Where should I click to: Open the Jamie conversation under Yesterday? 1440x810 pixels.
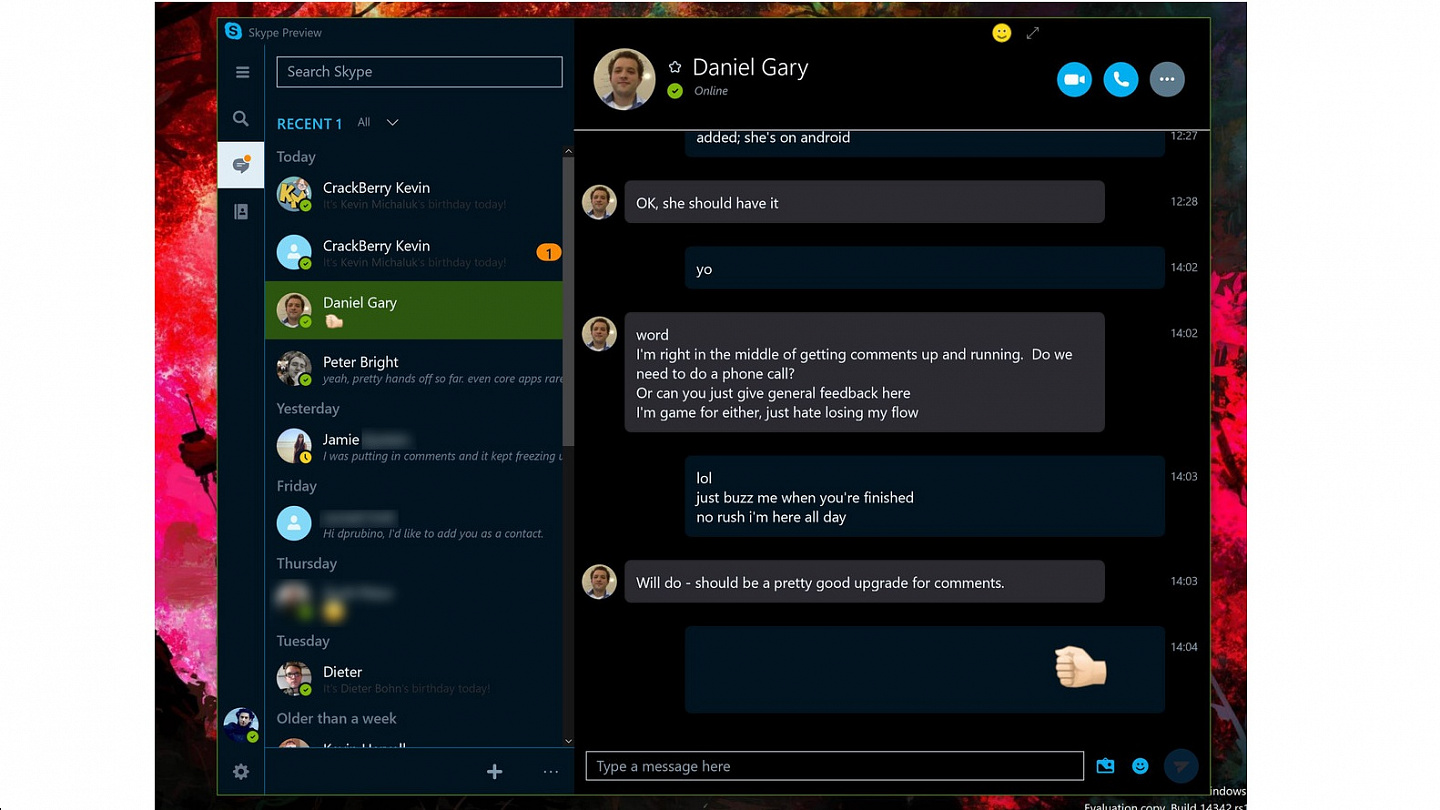414,447
